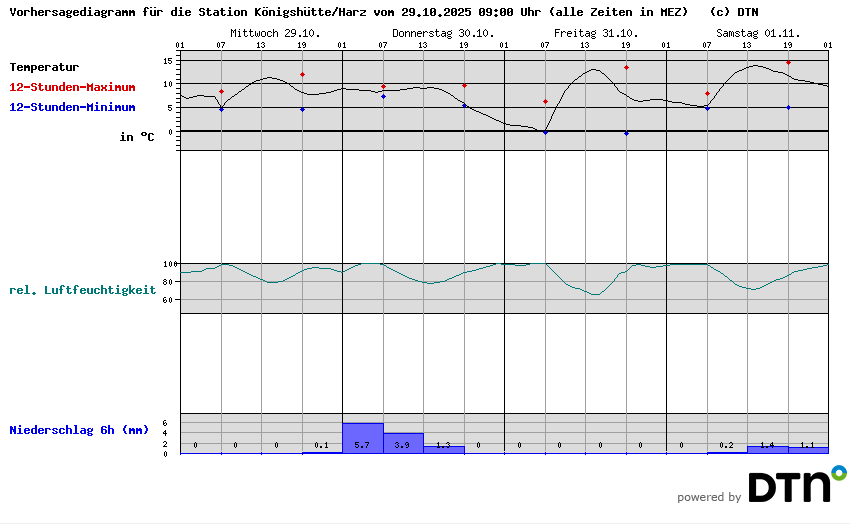This screenshot has width=850, height=524.
Task: Click the 0.2 precipitation value on Saturday
Action: (x=726, y=445)
